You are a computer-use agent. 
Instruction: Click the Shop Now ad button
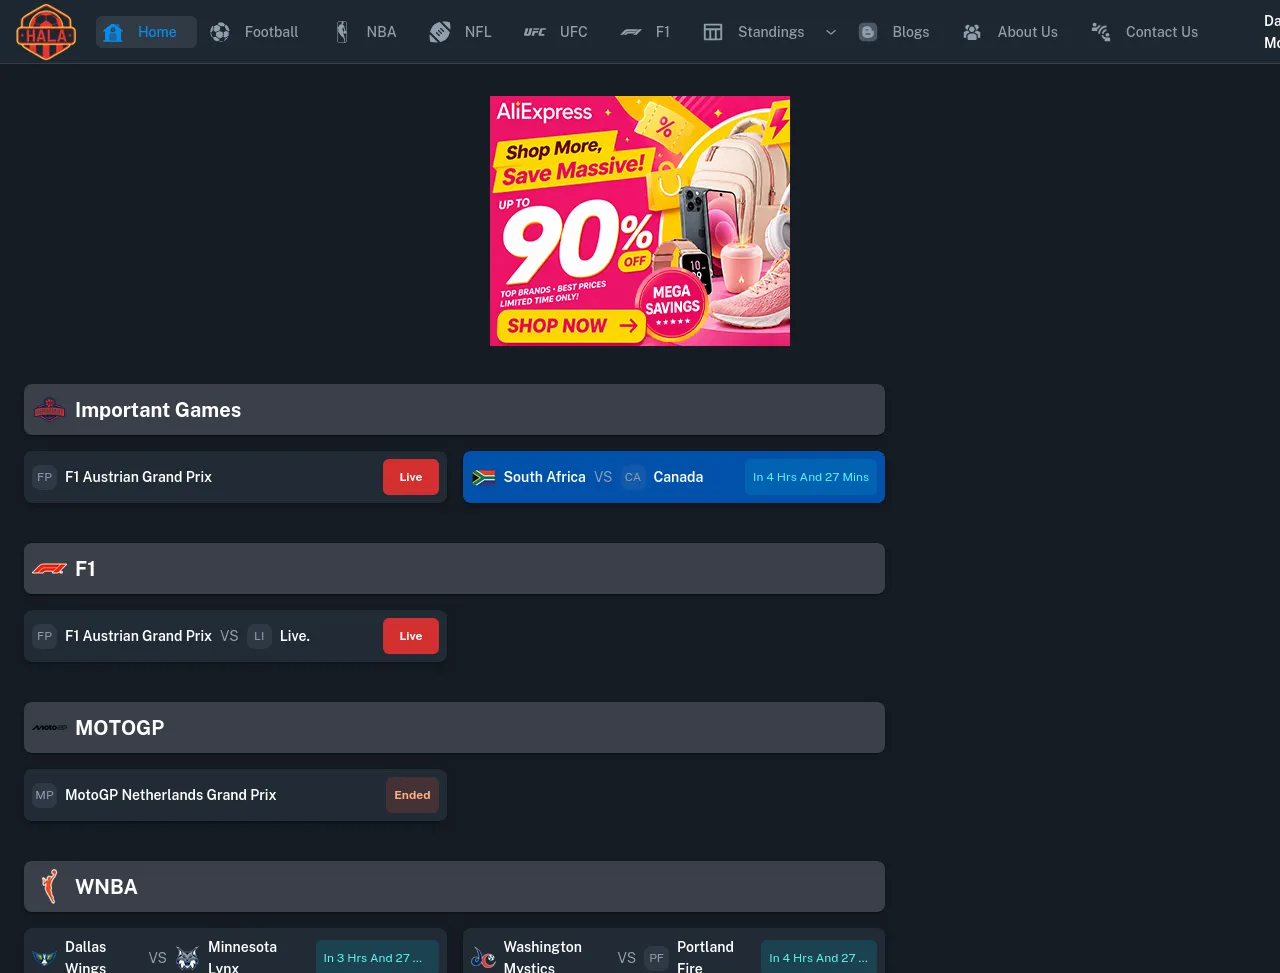click(x=571, y=325)
